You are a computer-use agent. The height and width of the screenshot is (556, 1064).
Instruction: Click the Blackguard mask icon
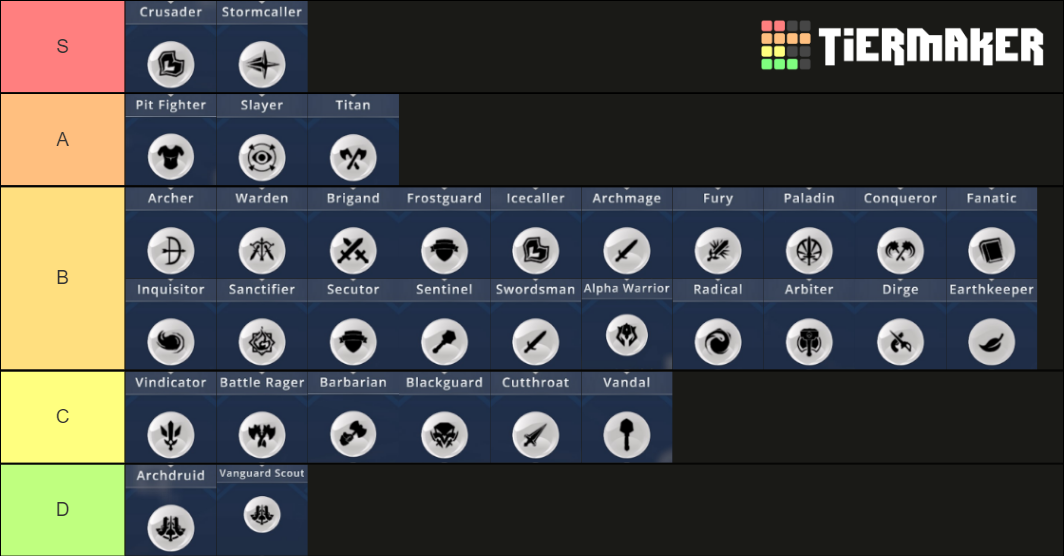click(444, 434)
